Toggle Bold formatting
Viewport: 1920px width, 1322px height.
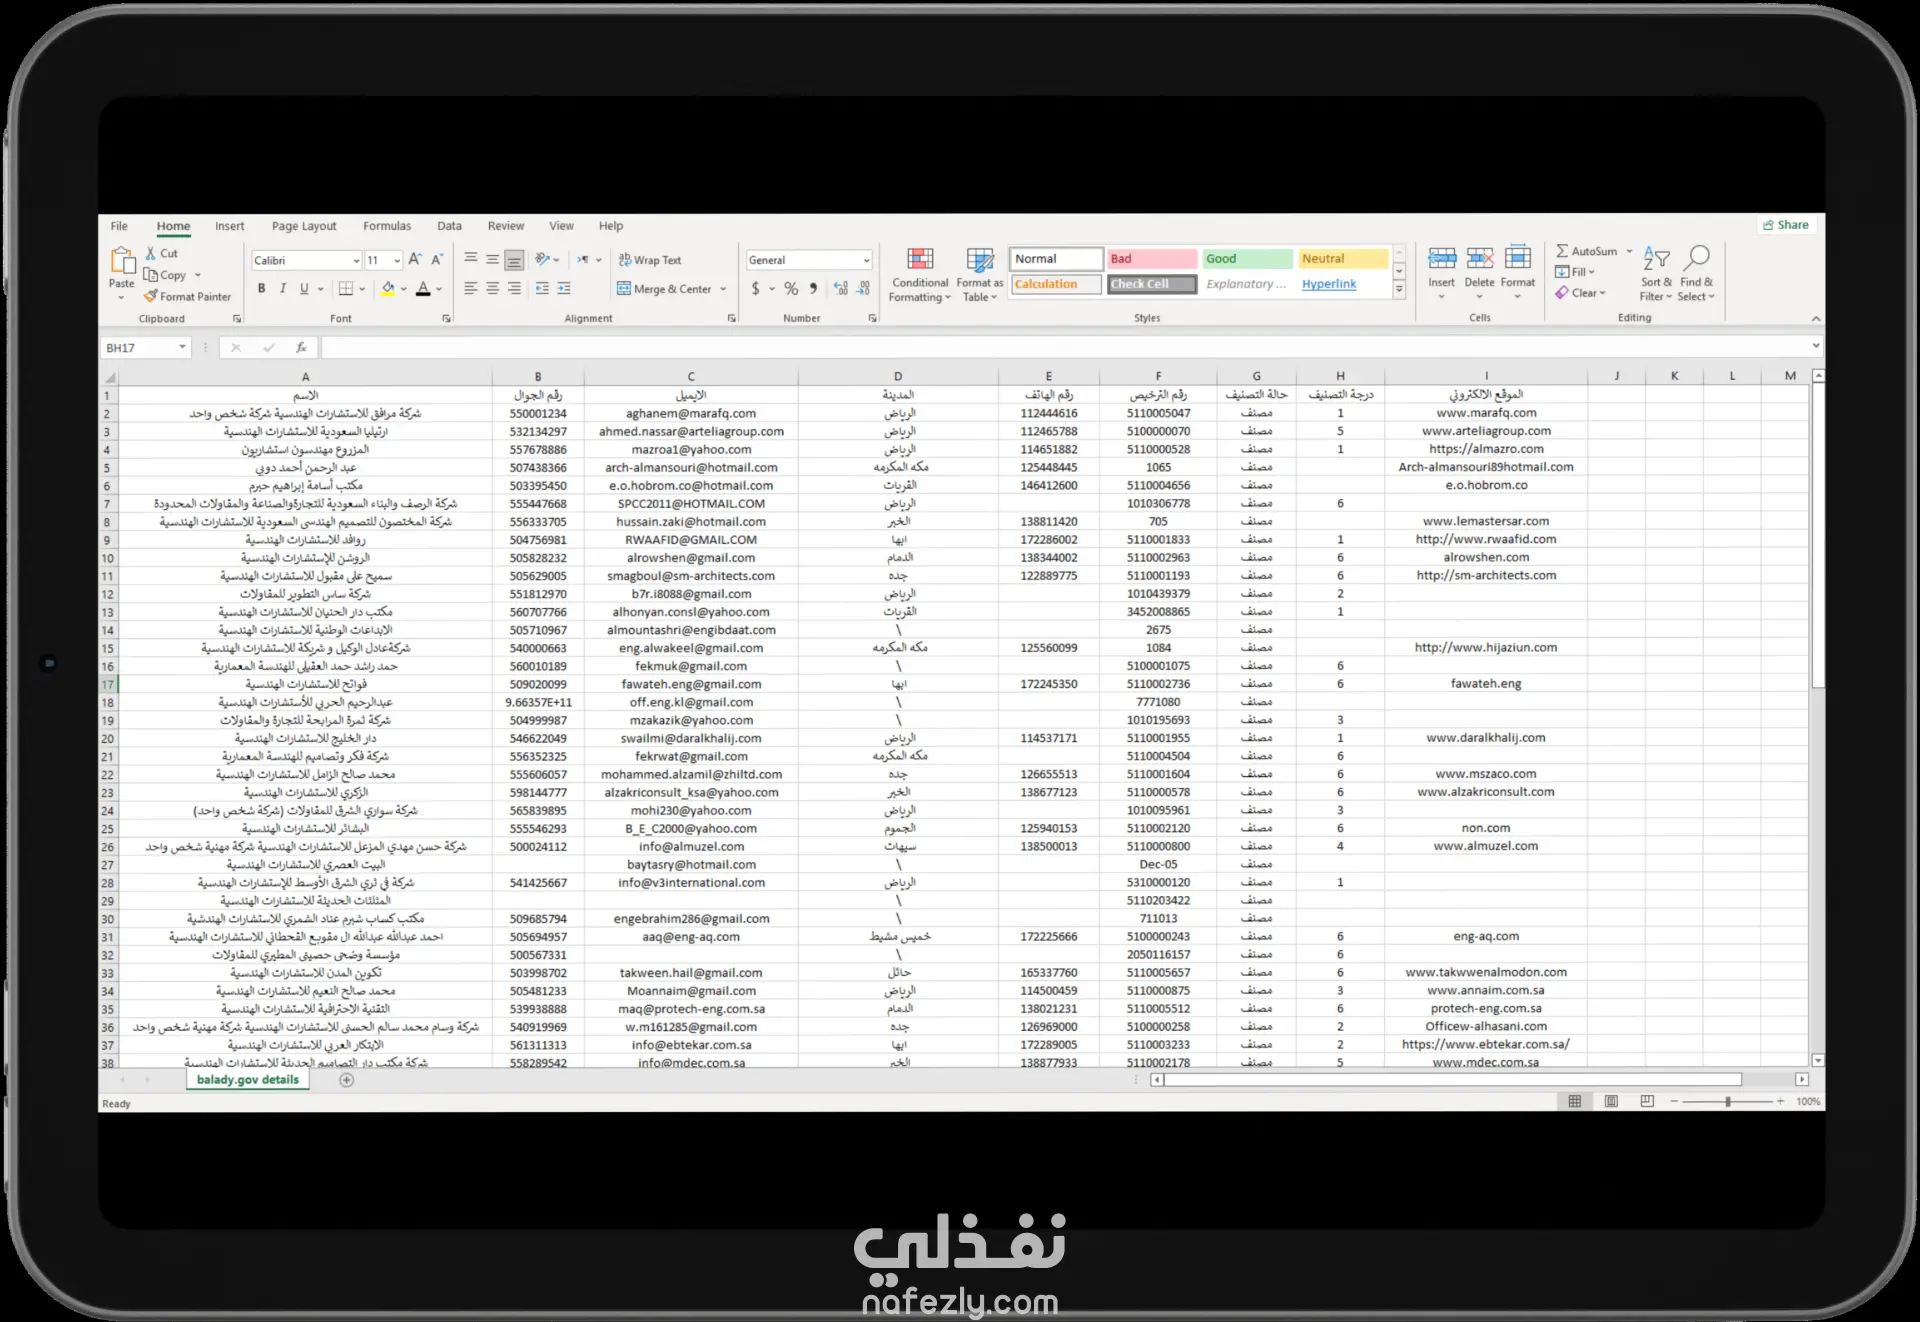[261, 289]
